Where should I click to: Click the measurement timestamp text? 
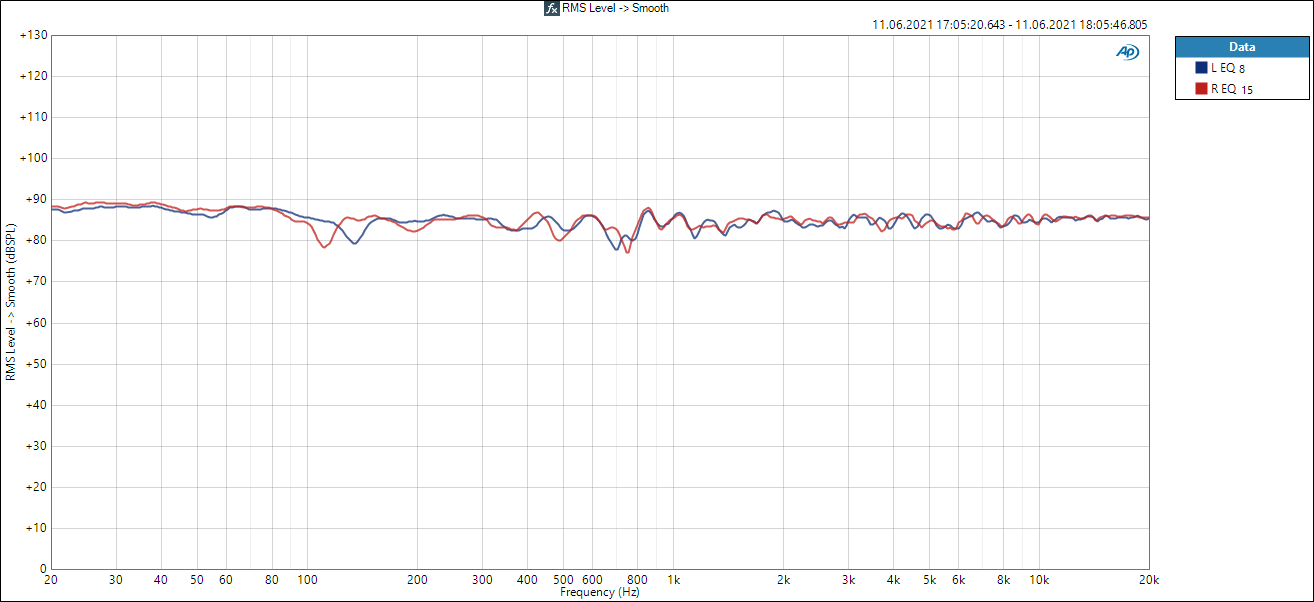(x=1010, y=25)
